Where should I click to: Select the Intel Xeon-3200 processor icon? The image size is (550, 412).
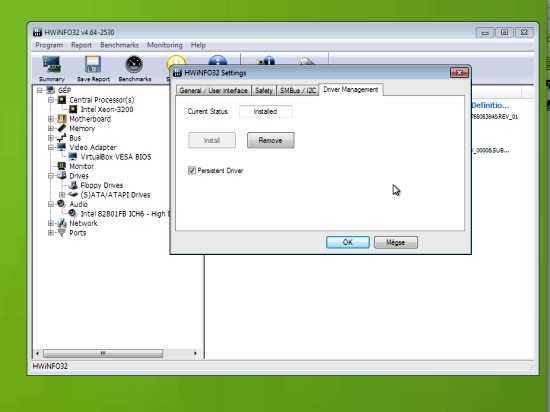(73, 109)
